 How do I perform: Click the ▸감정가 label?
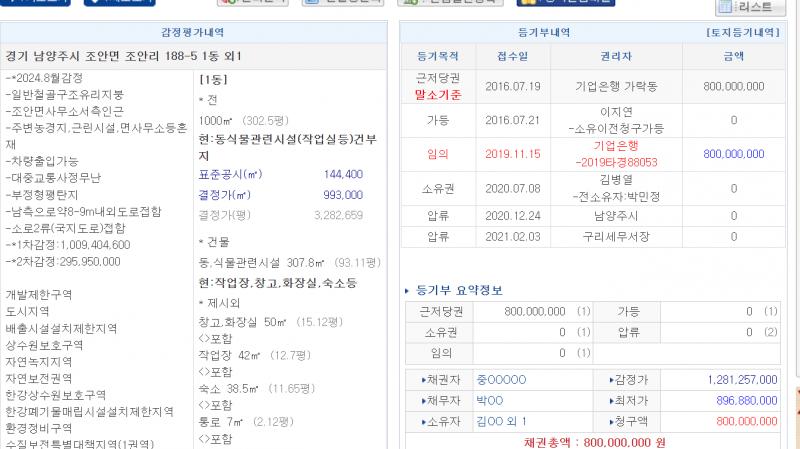tap(628, 380)
